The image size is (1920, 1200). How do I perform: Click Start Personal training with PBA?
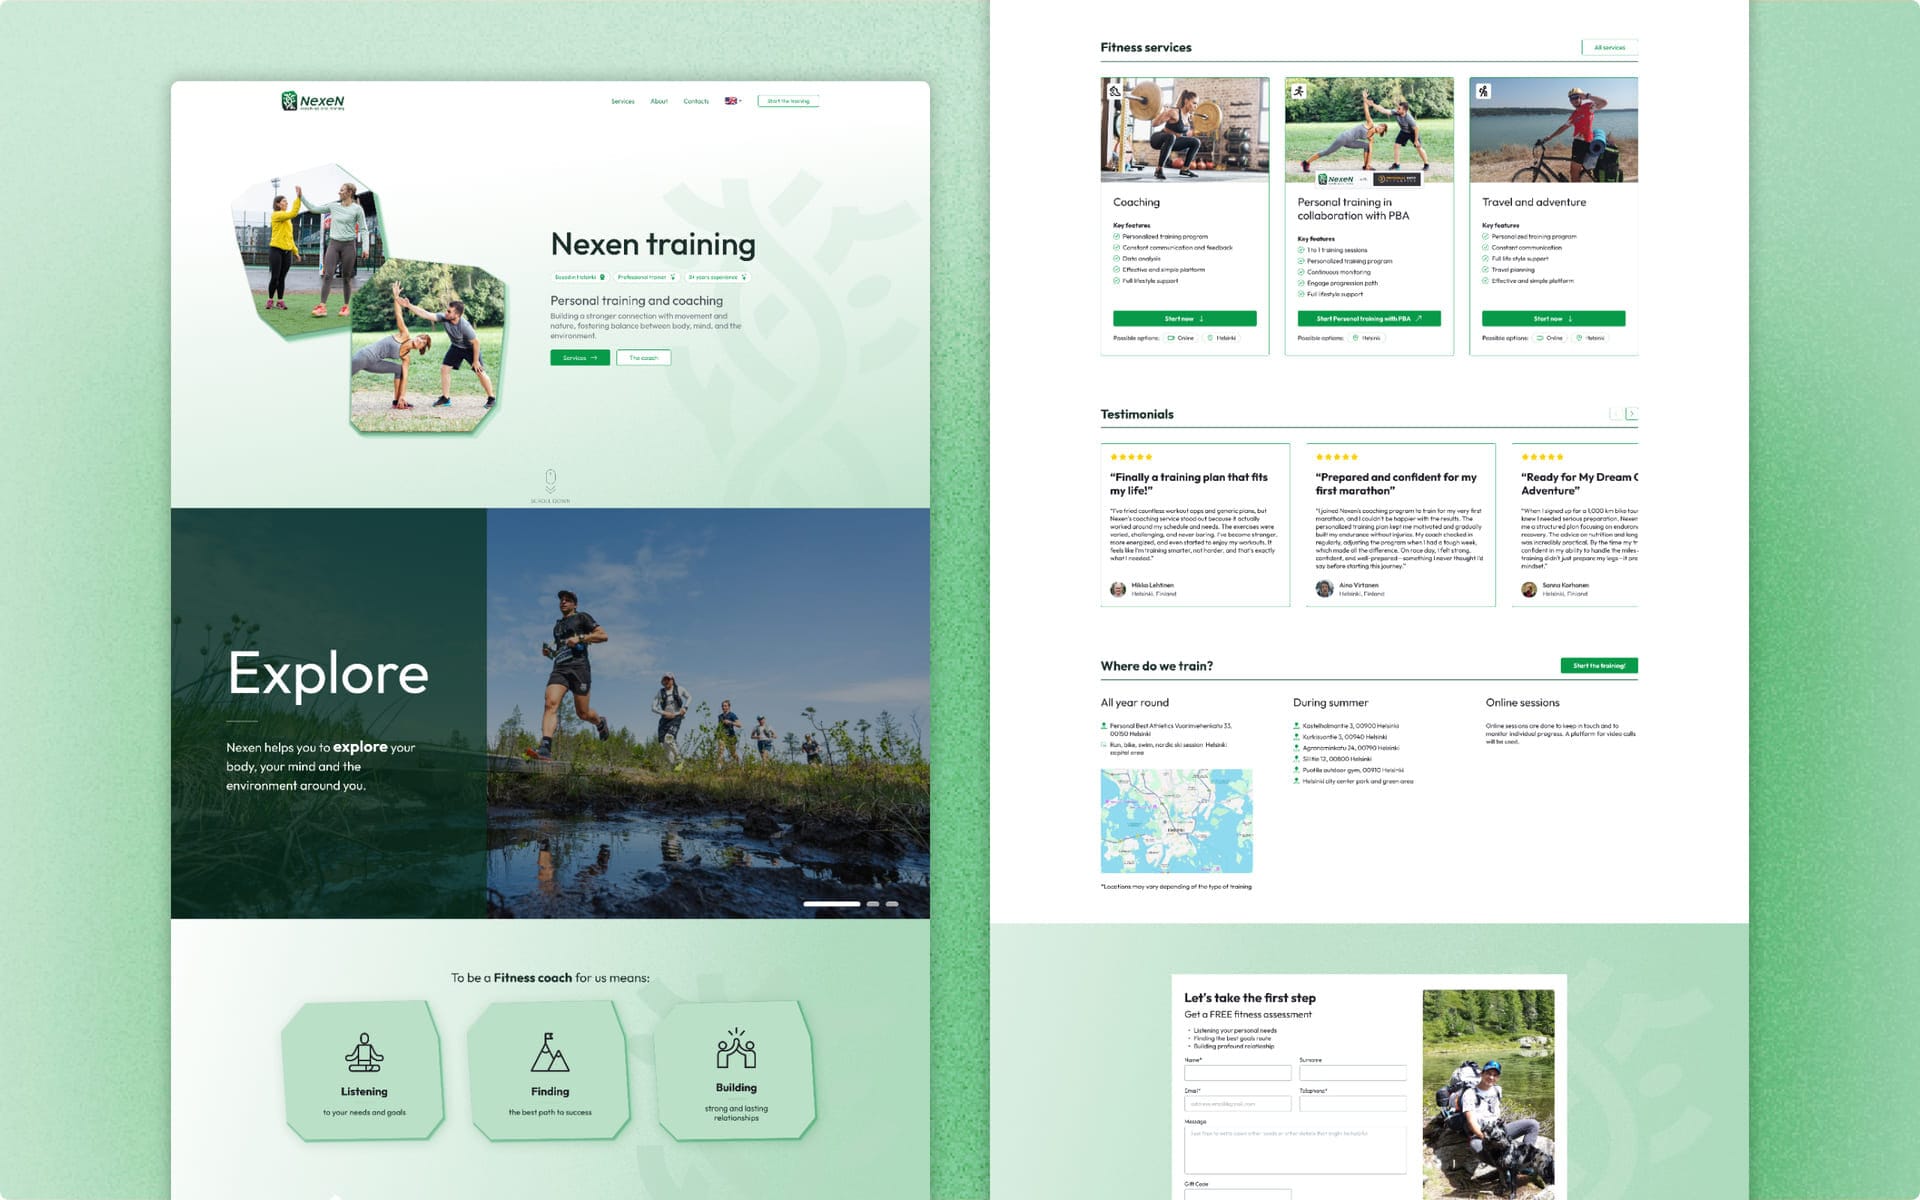(x=1369, y=318)
